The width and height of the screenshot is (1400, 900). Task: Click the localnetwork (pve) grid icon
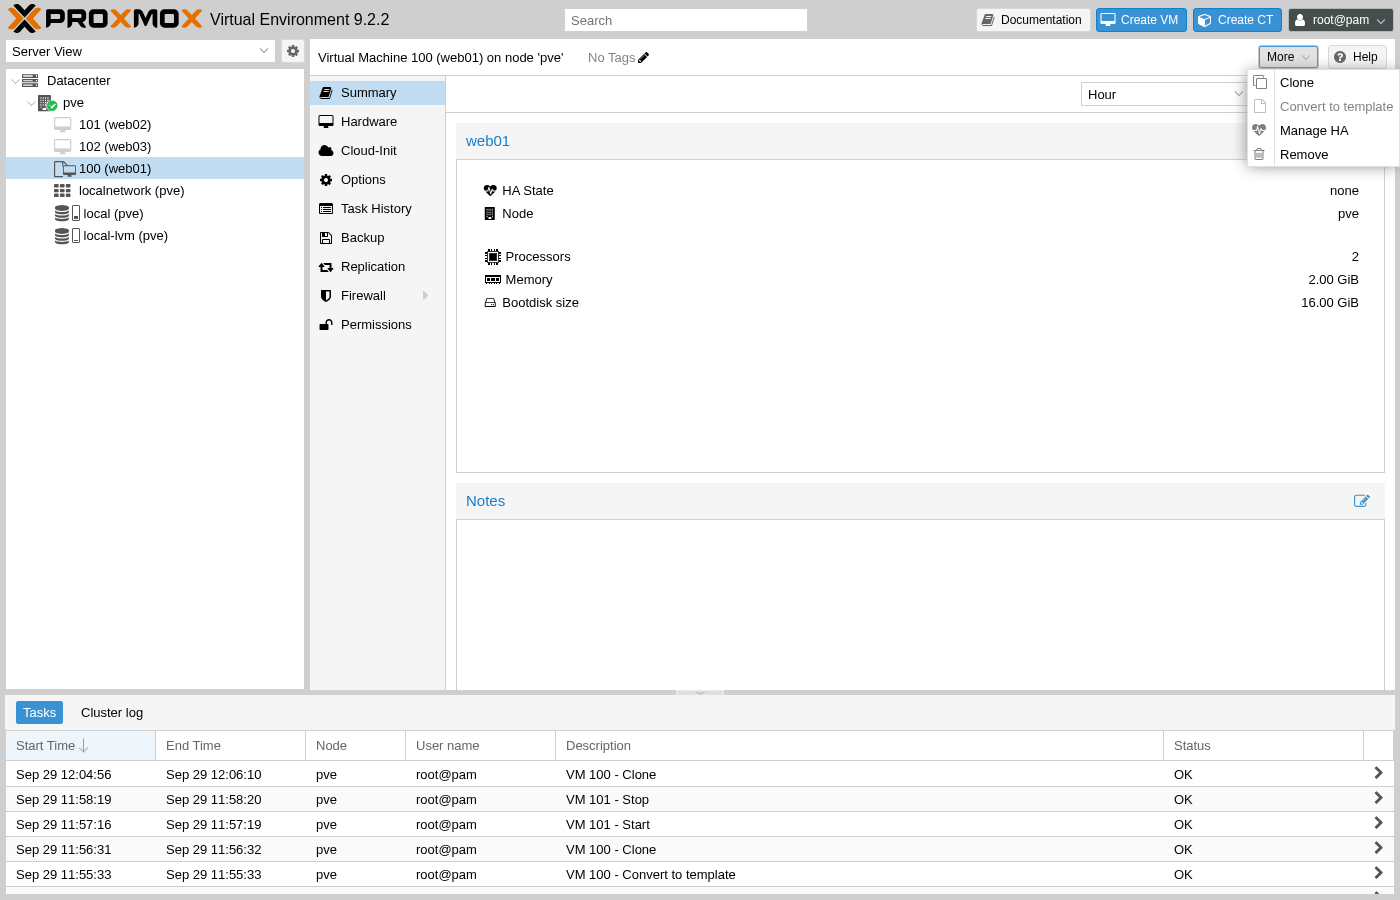tap(62, 191)
